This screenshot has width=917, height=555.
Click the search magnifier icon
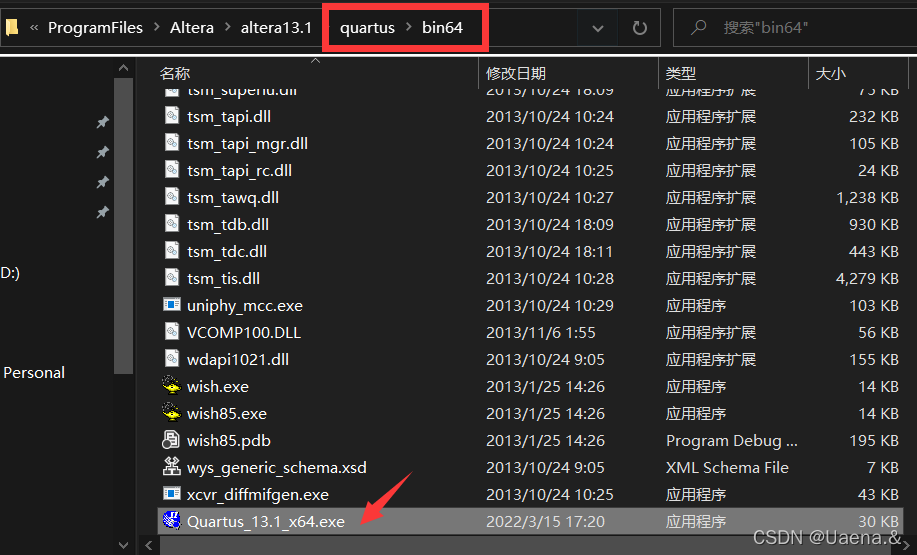698,27
